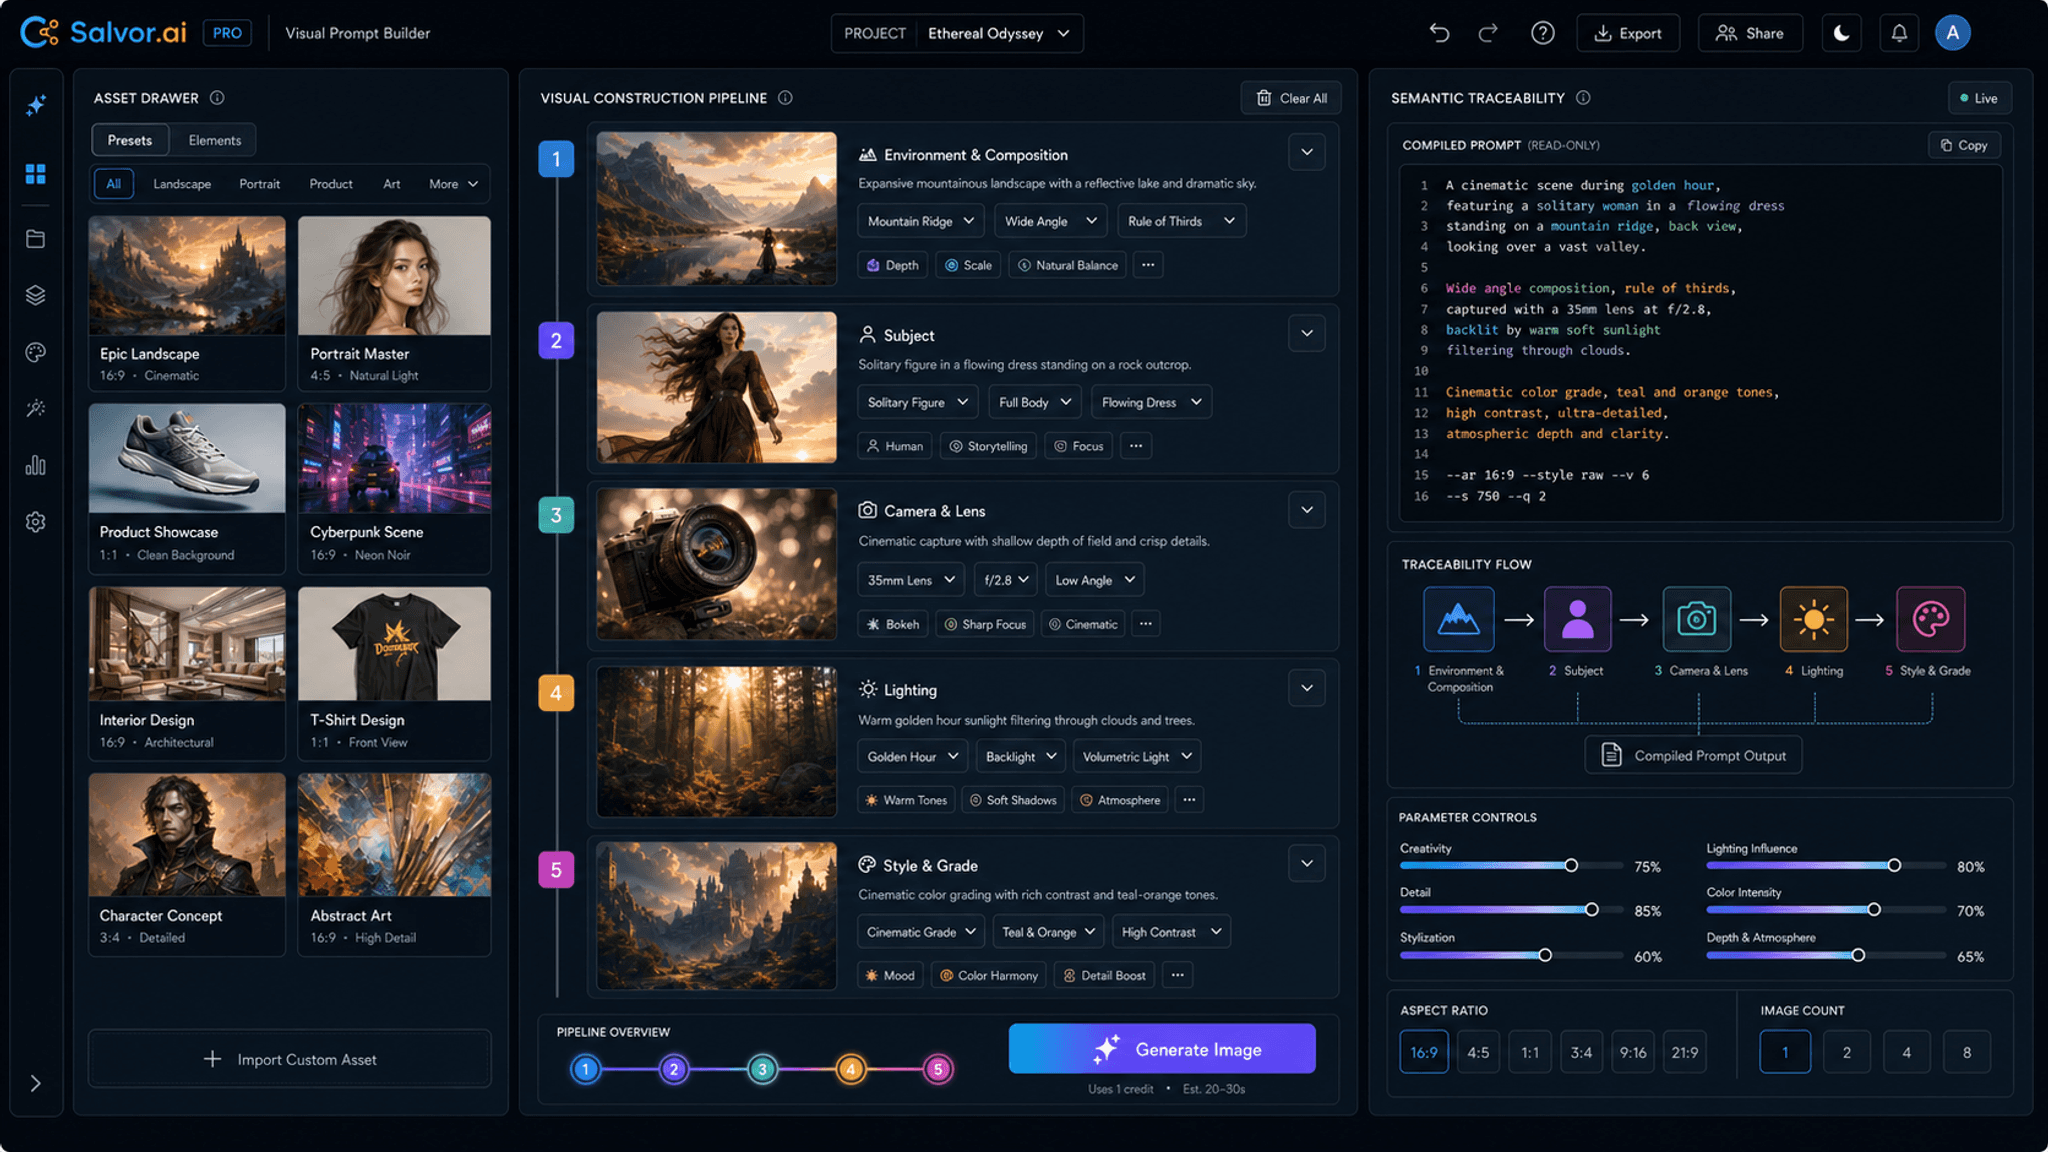Switch to the Elements tab
The height and width of the screenshot is (1152, 2048).
coord(215,140)
